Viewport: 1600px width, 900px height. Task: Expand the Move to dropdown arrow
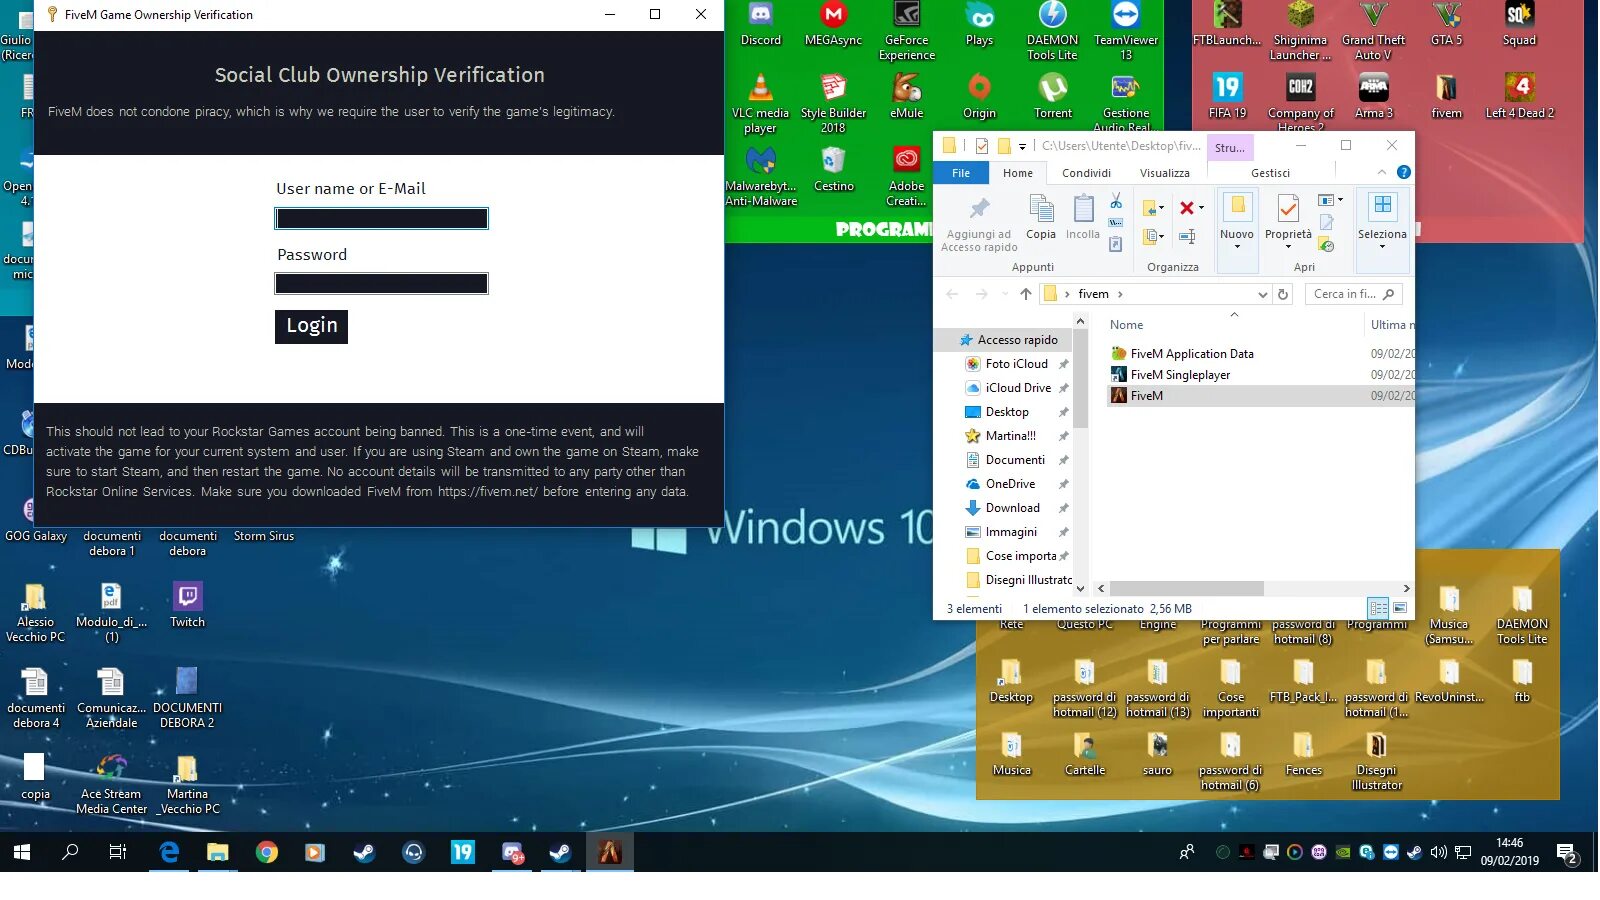(x=1162, y=208)
